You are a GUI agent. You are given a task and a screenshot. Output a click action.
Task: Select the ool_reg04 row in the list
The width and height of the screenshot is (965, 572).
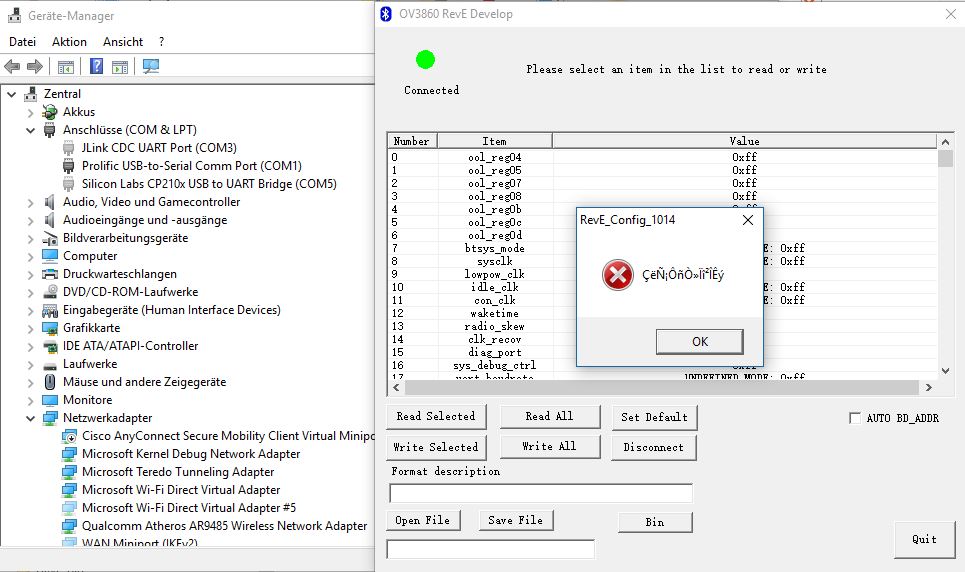click(662, 157)
